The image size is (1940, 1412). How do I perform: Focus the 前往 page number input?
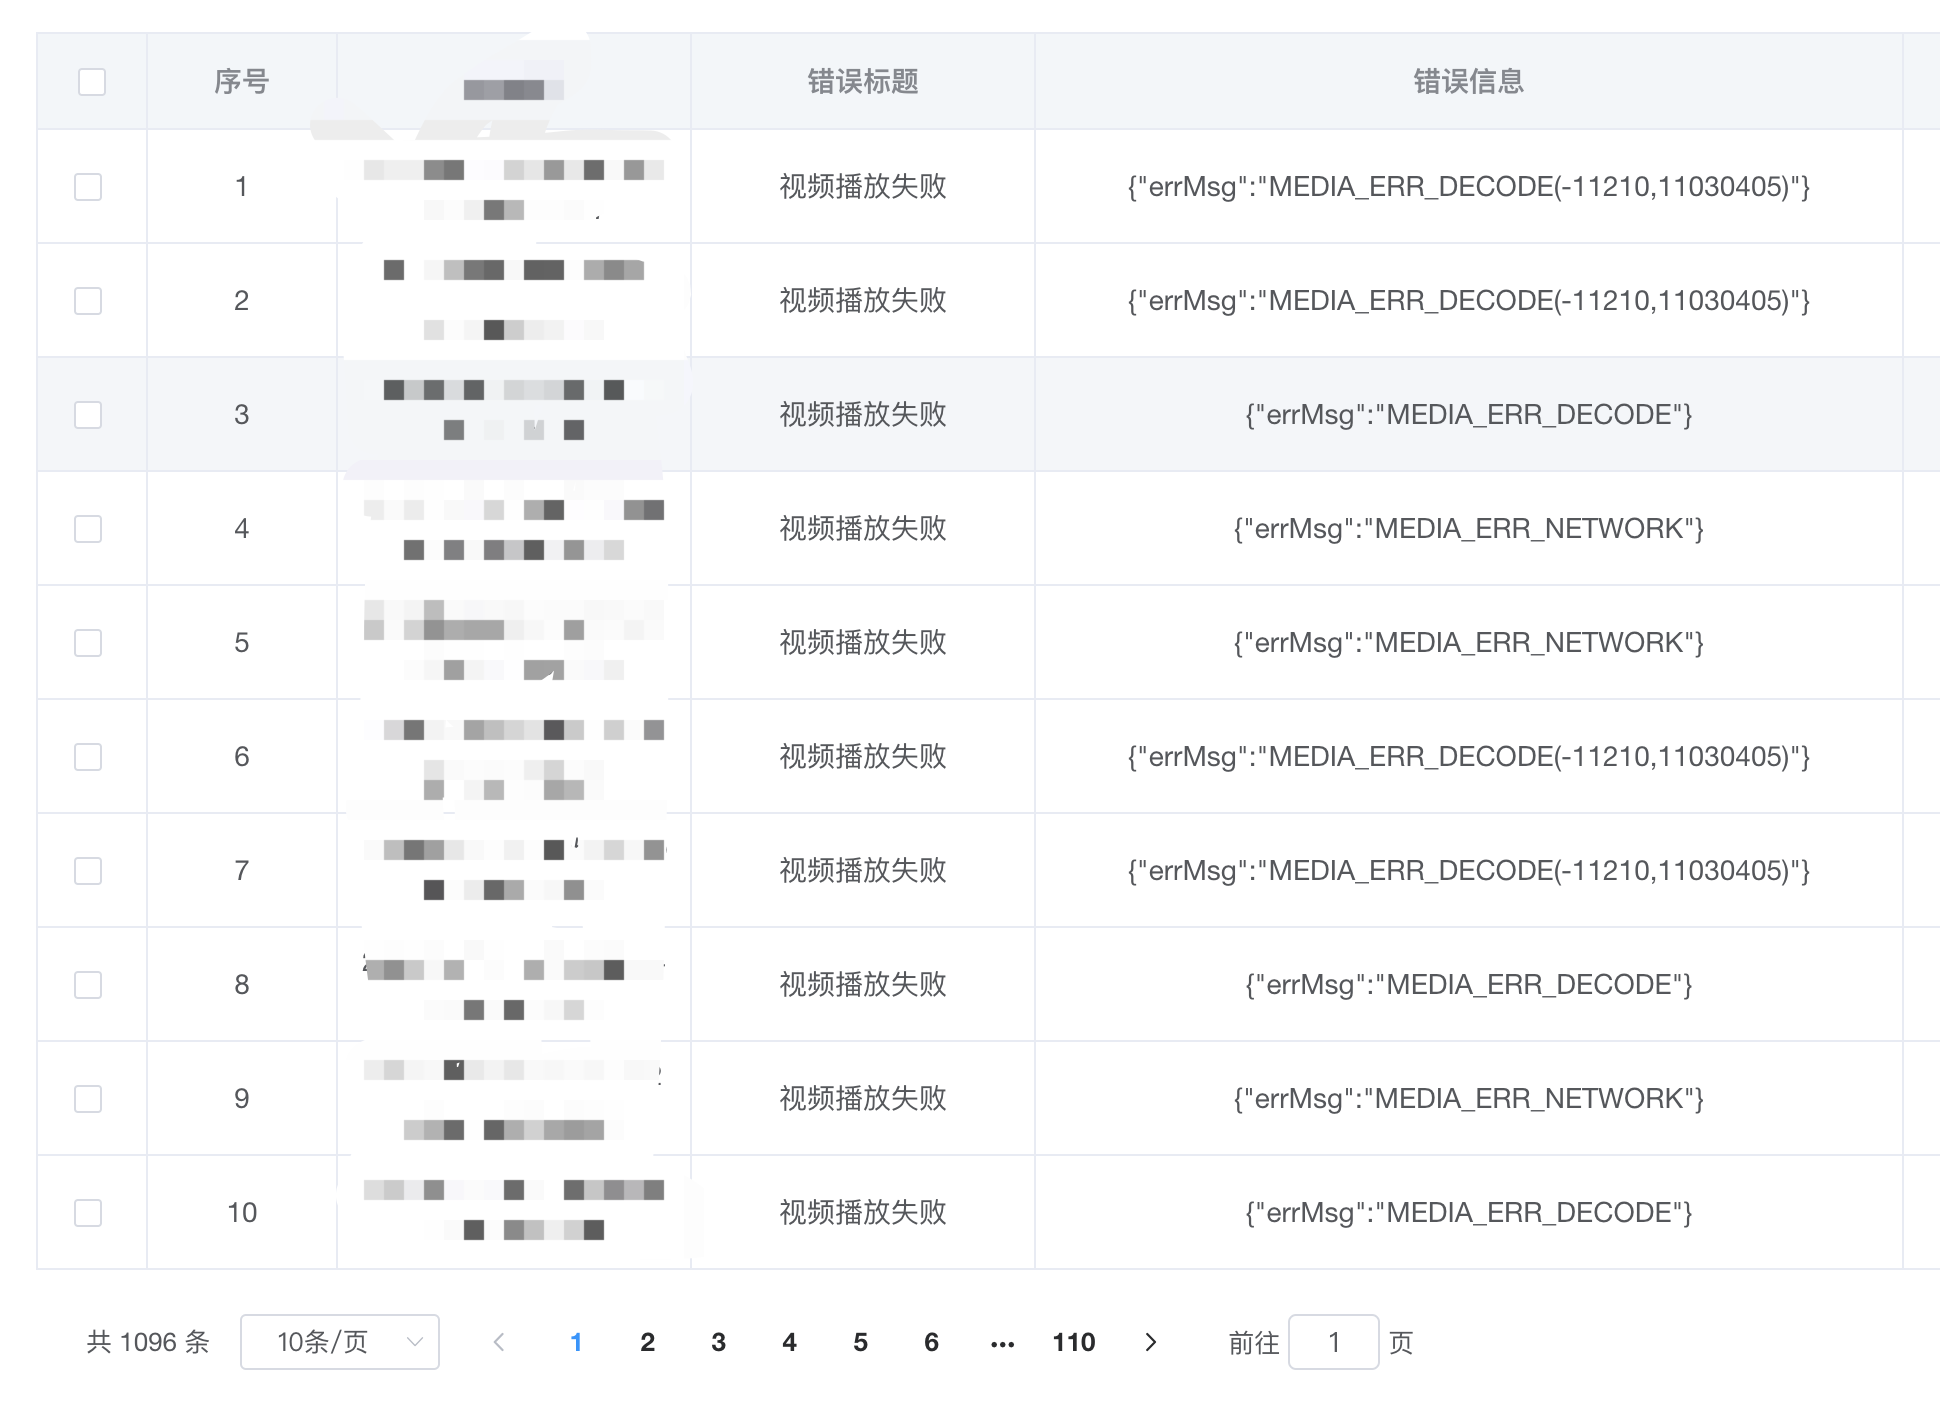point(1333,1342)
